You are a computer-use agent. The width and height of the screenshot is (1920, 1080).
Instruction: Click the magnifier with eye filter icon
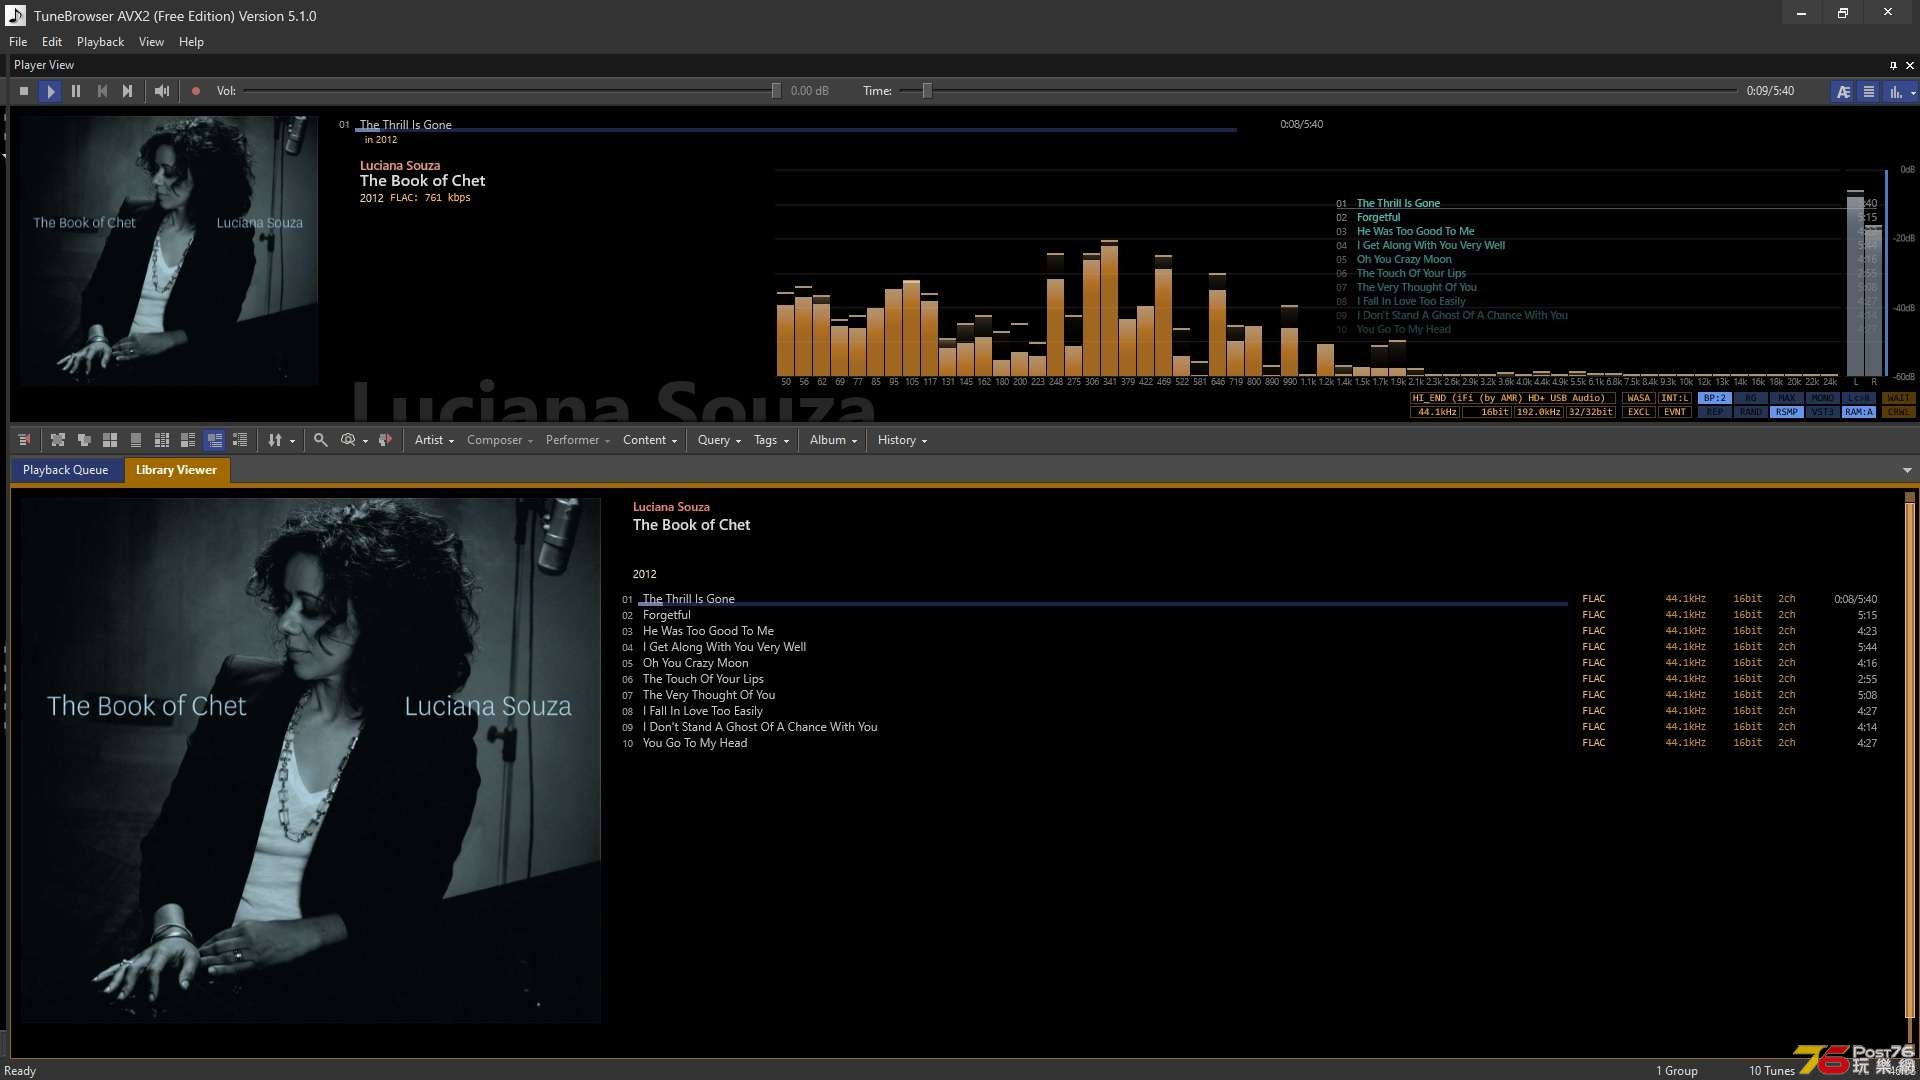click(348, 440)
